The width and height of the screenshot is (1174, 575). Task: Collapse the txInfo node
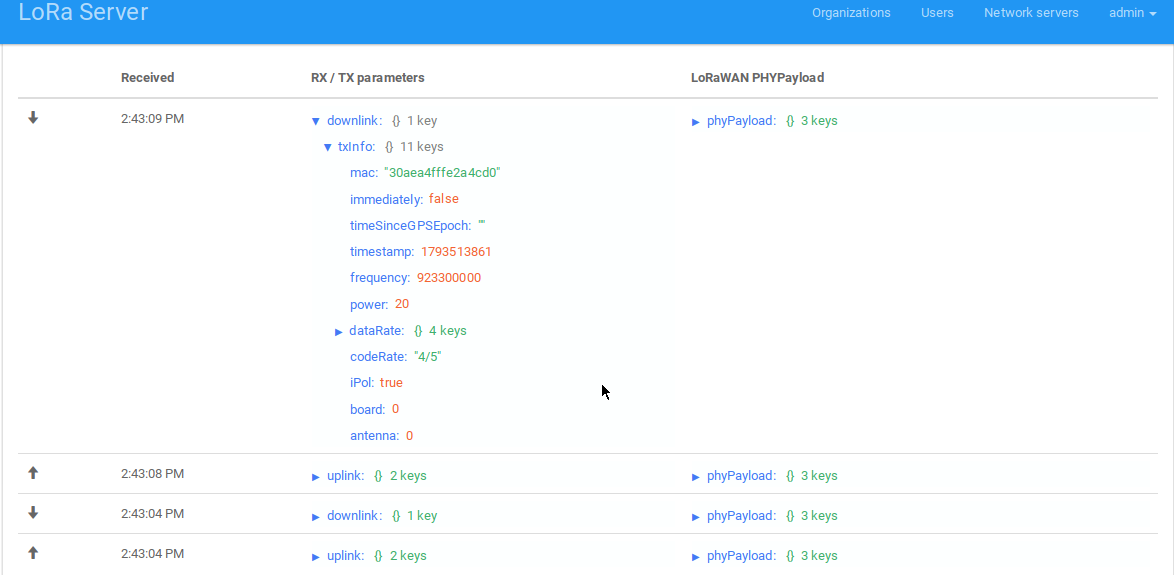click(327, 147)
